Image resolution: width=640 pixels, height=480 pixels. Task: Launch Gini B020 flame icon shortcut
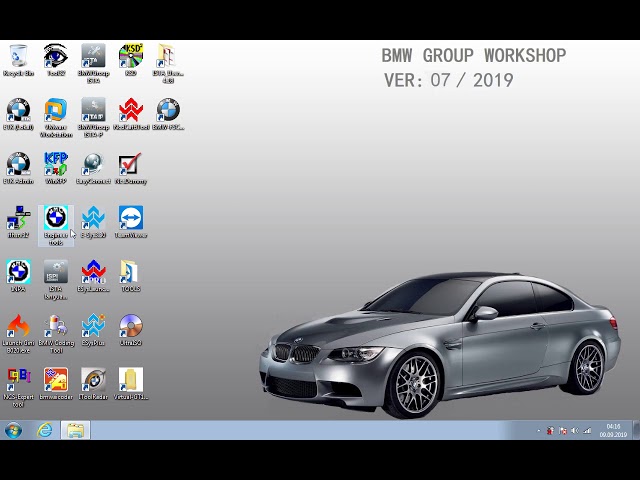pos(18,333)
